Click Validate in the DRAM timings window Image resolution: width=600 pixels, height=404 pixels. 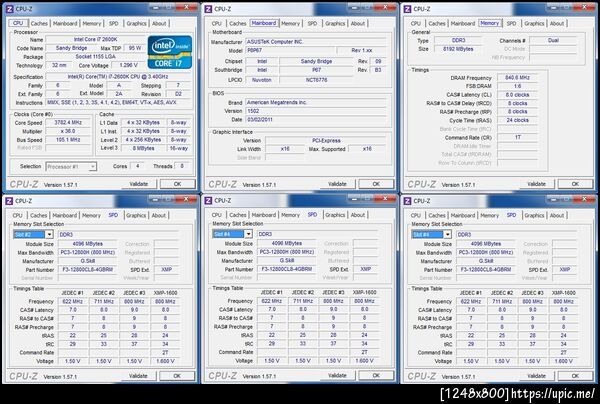coord(536,184)
